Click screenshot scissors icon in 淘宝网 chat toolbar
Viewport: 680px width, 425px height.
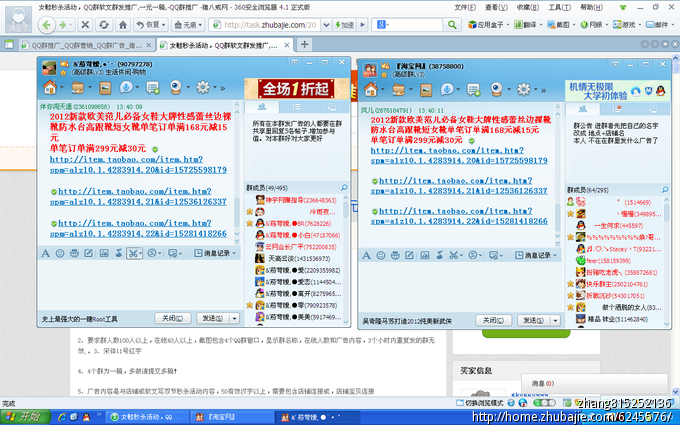(x=453, y=255)
